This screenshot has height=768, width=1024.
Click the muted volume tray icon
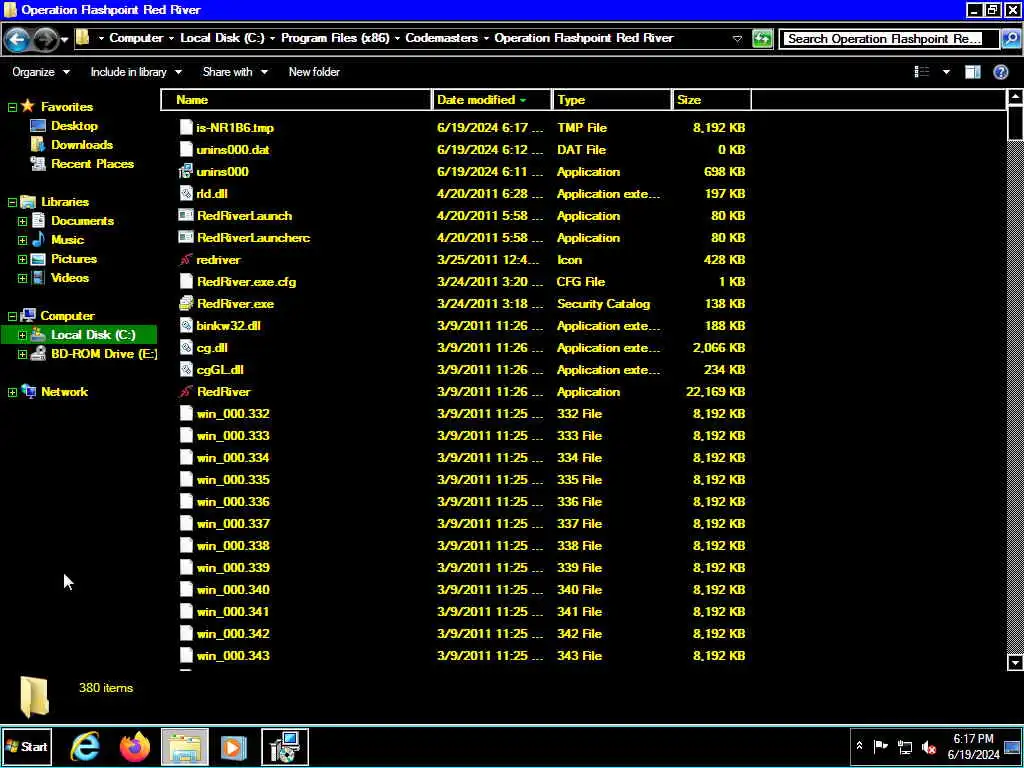tap(929, 746)
